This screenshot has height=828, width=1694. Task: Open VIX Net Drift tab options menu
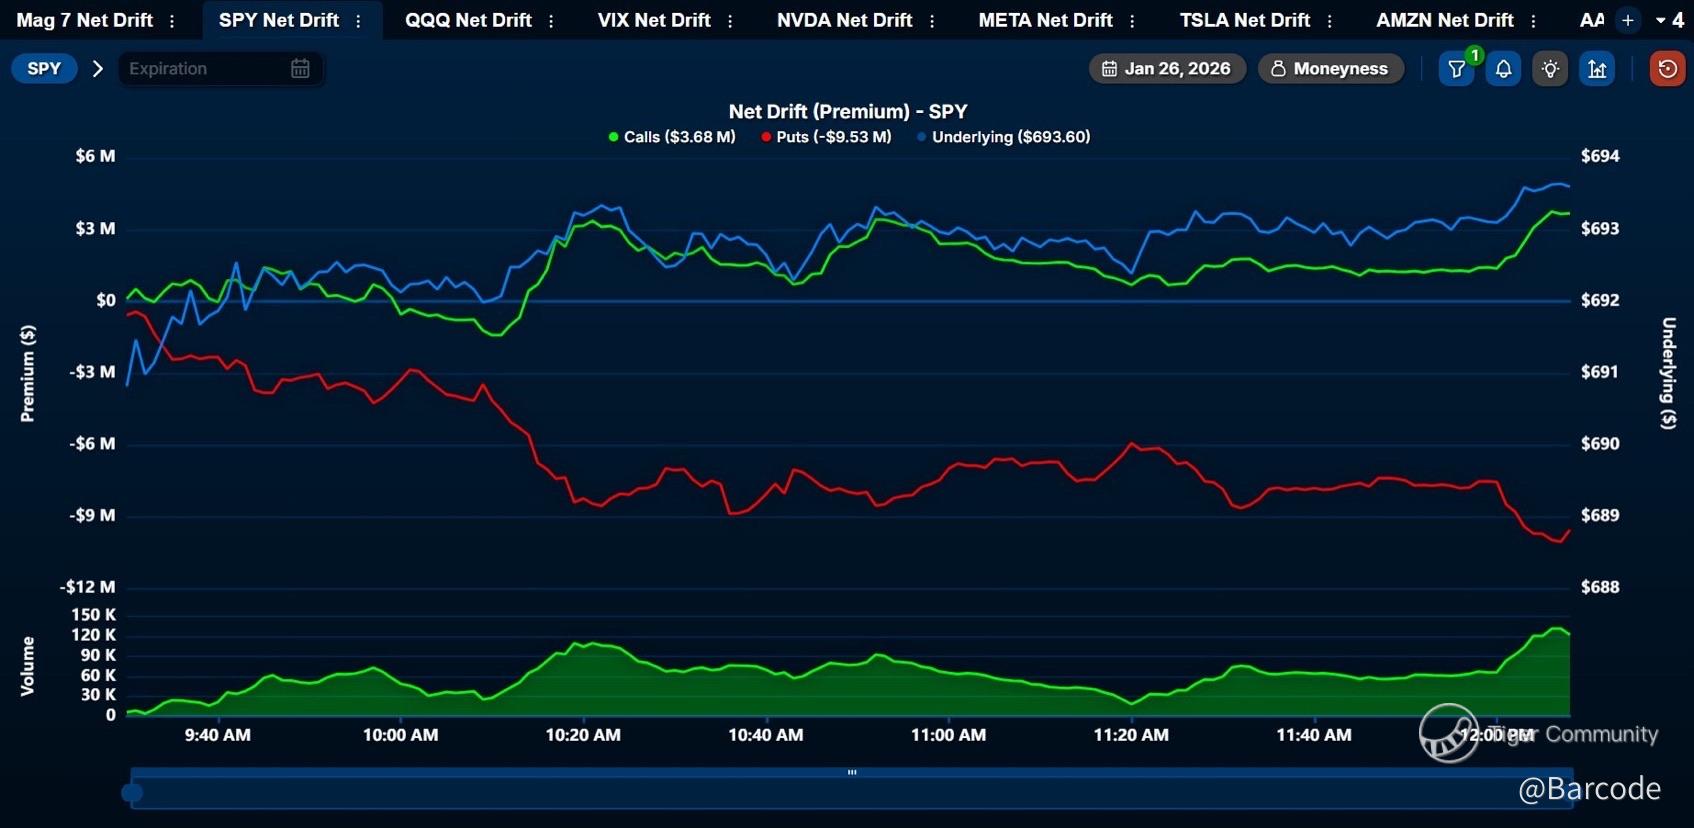click(730, 21)
